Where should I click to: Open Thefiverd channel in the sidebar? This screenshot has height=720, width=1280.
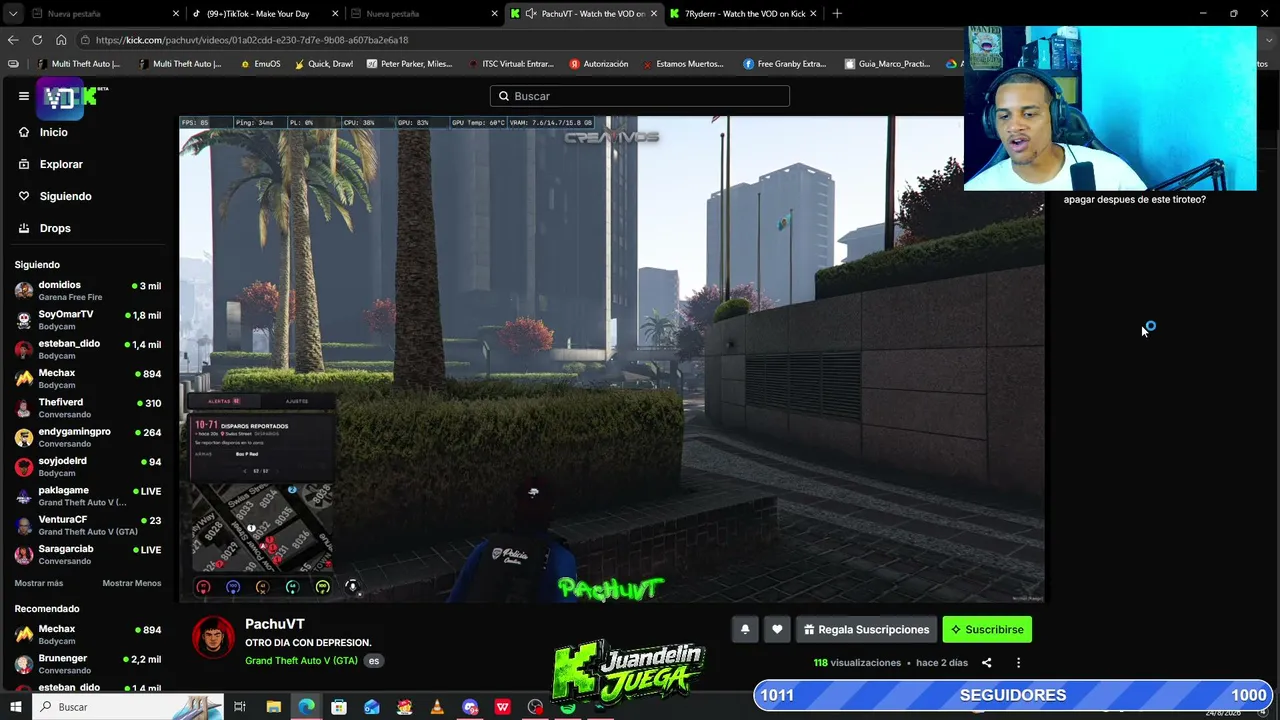(x=88, y=408)
